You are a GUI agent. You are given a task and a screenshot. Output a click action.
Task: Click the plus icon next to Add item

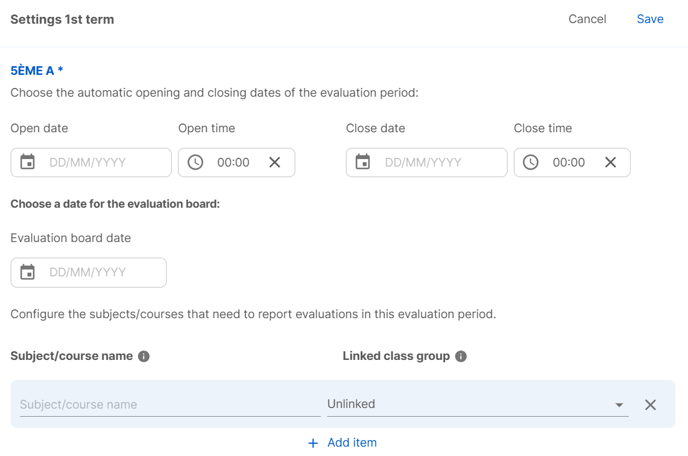313,443
